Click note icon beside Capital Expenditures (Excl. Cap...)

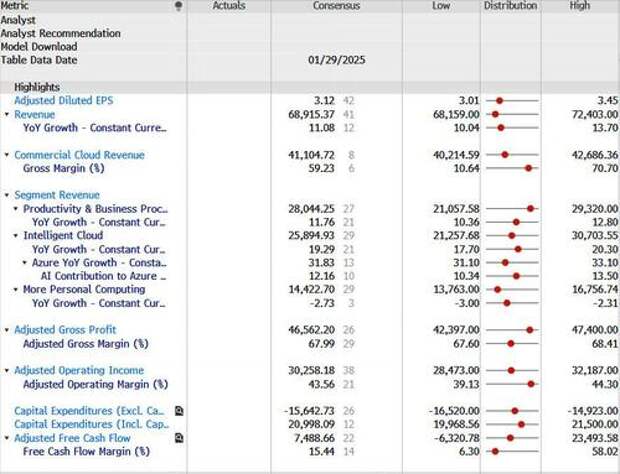click(178, 411)
